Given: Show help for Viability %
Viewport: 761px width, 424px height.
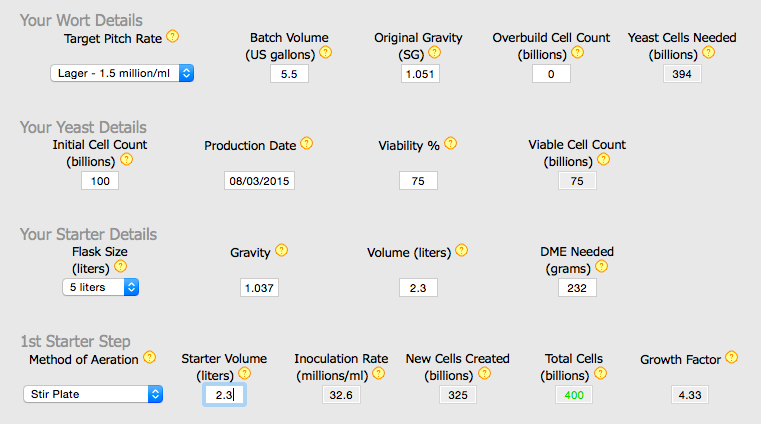Looking at the screenshot, I should point(450,144).
